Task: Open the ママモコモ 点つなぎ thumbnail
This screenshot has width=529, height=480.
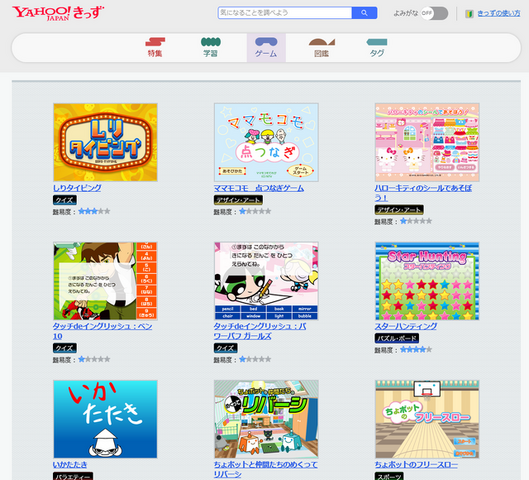Action: pos(266,142)
